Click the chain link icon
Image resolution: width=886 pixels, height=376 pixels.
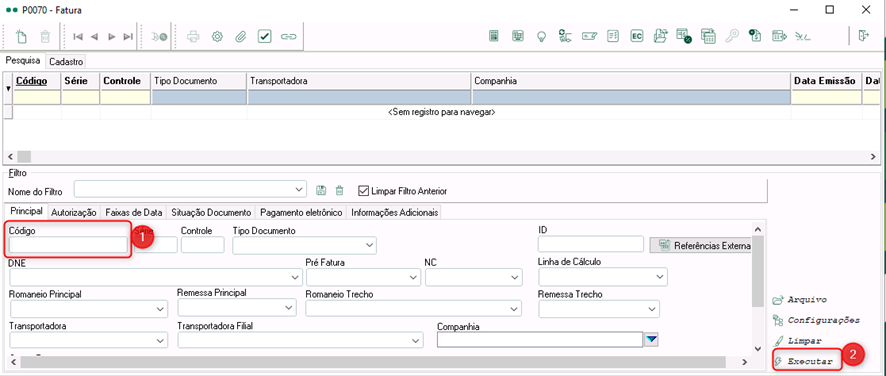tap(289, 37)
